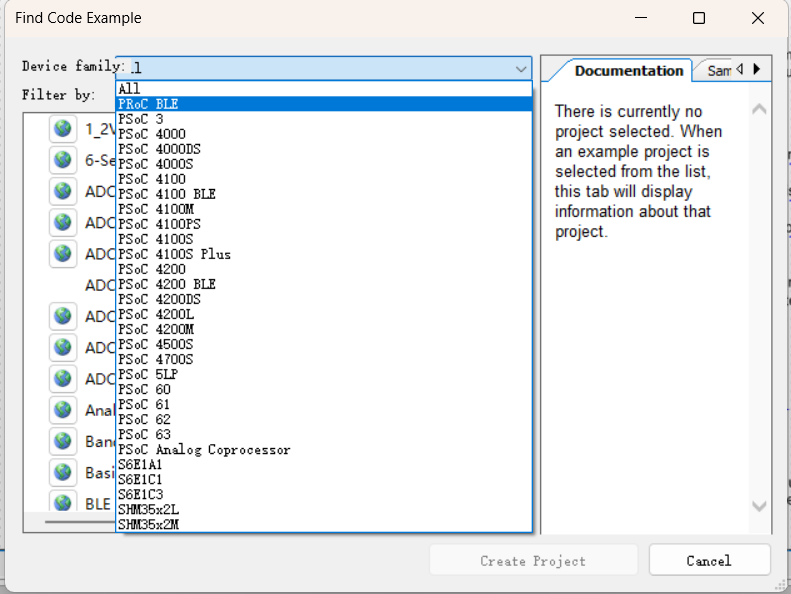Choose PSoC 4000DS from the list

tap(324, 149)
